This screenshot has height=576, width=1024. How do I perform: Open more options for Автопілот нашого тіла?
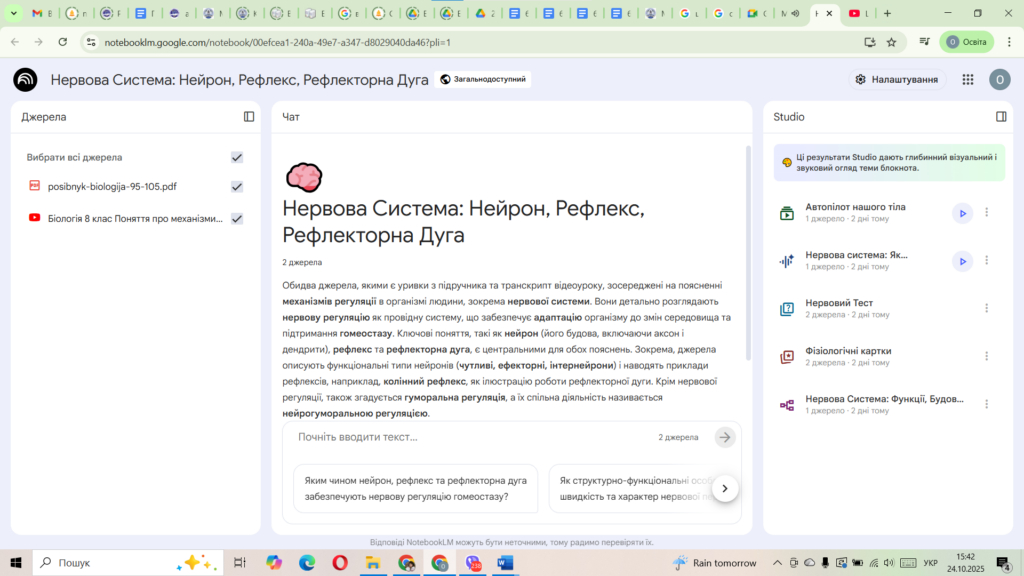coord(987,212)
